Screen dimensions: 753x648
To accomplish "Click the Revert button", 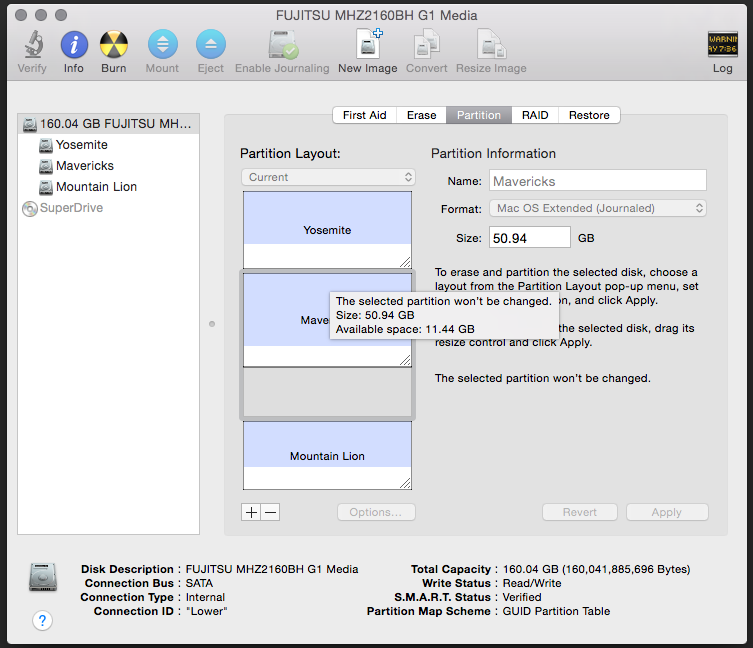I will click(x=580, y=513).
